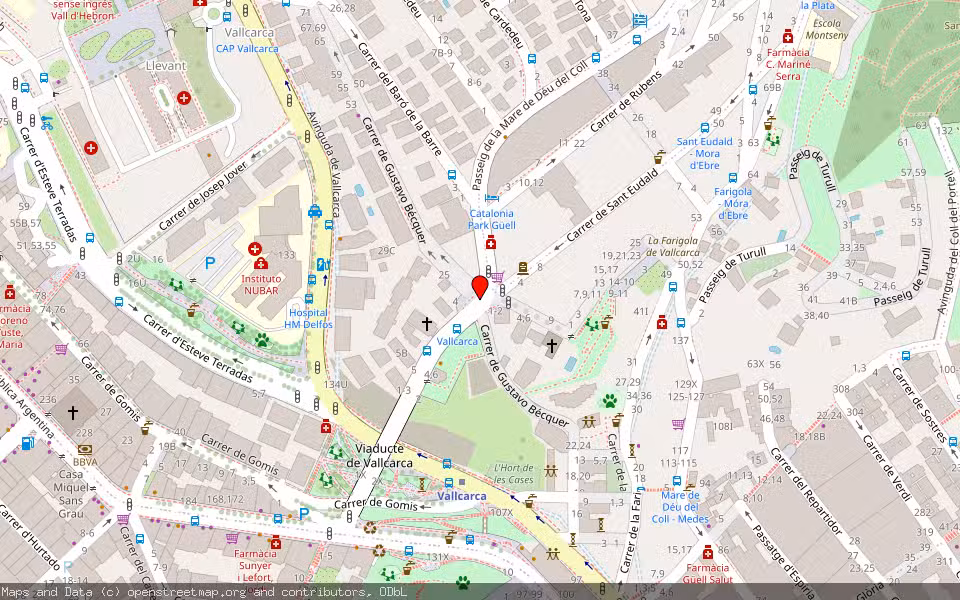
Task: Click the traffic signal icon below Catalonia Park Güell
Action: (488, 270)
